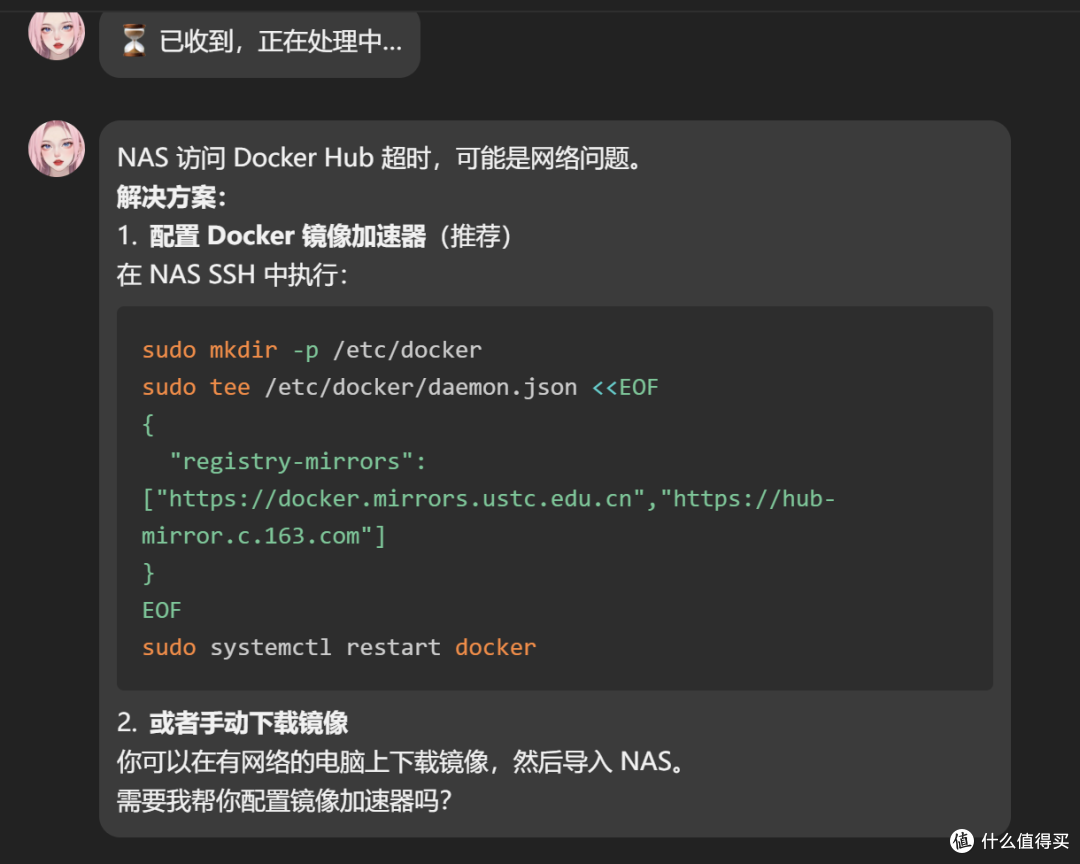Click the hourglass emoji in the status message

pos(133,41)
